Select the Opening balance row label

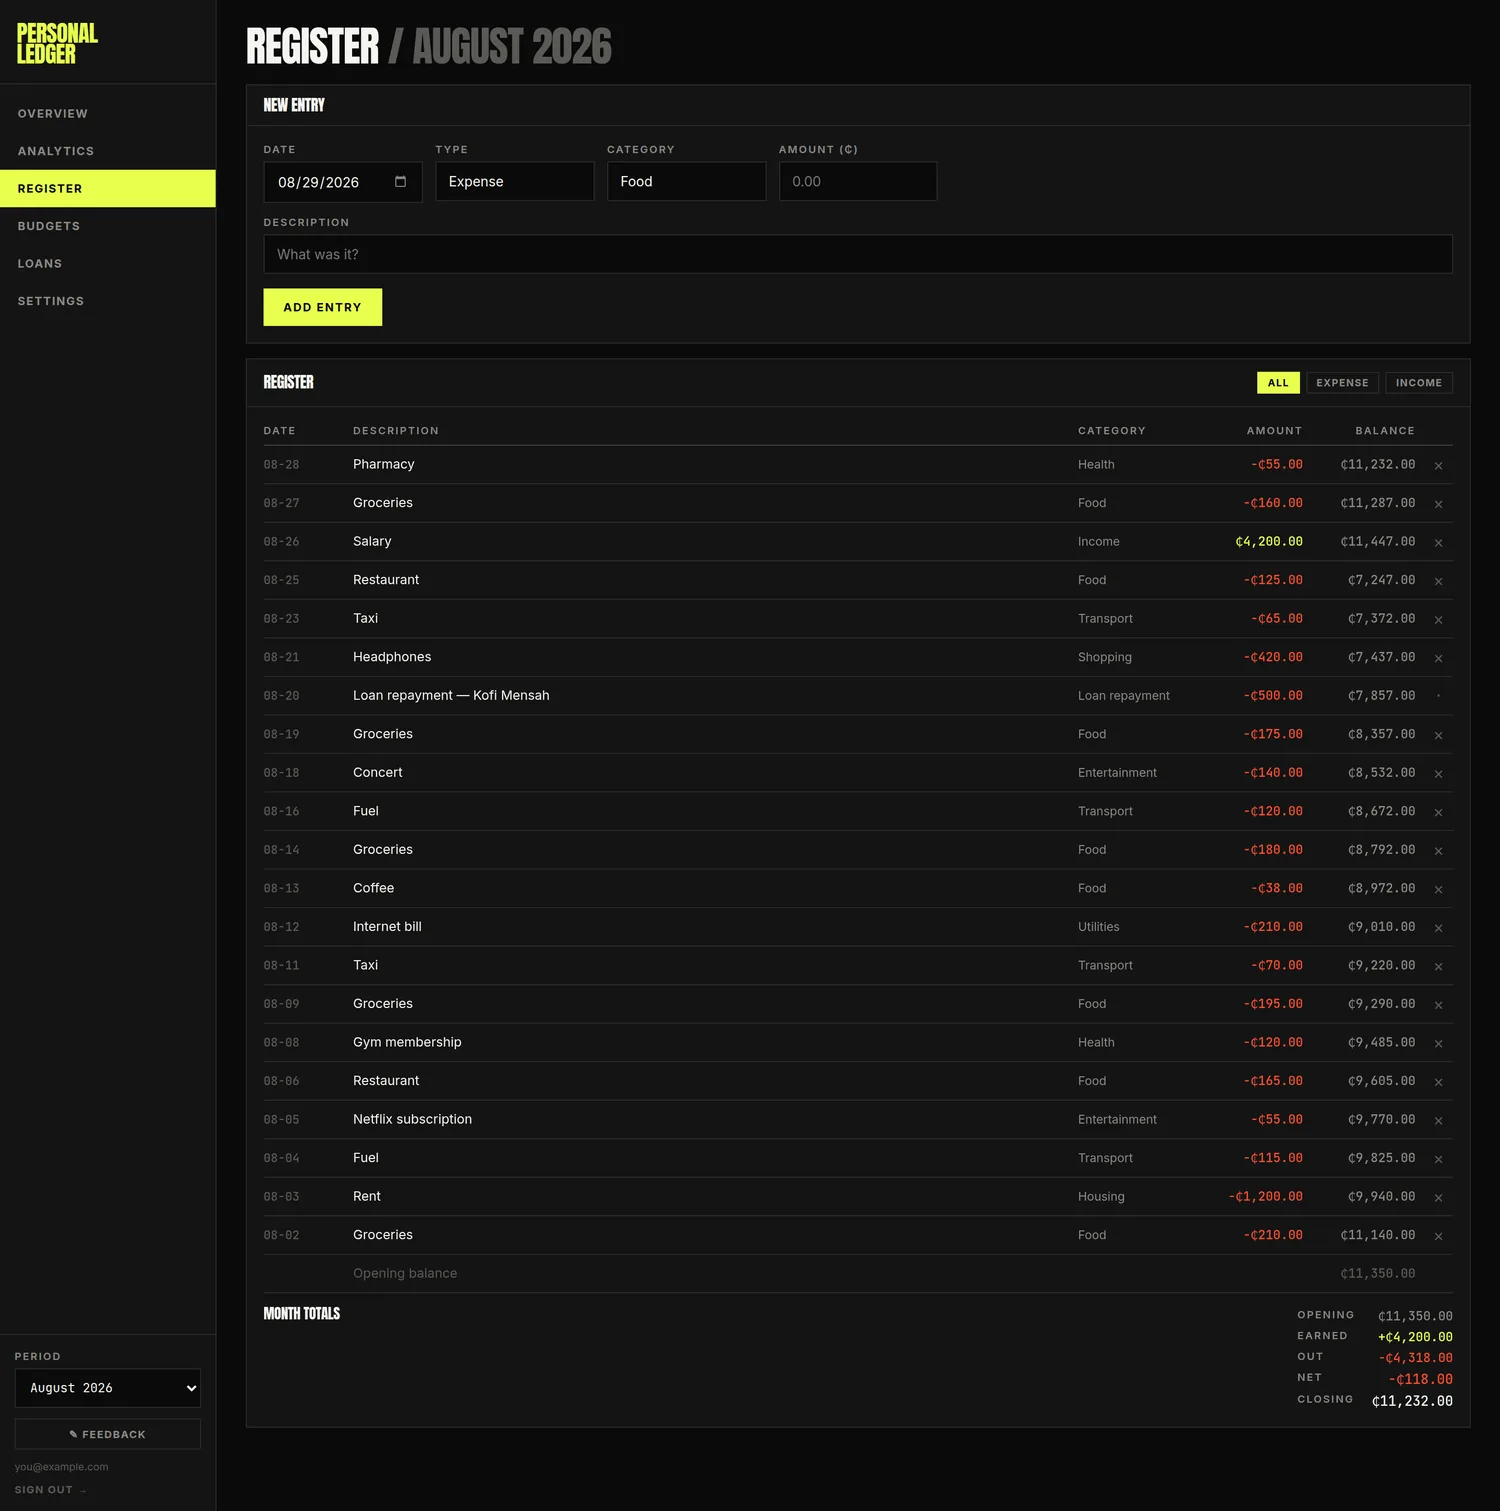[405, 1274]
